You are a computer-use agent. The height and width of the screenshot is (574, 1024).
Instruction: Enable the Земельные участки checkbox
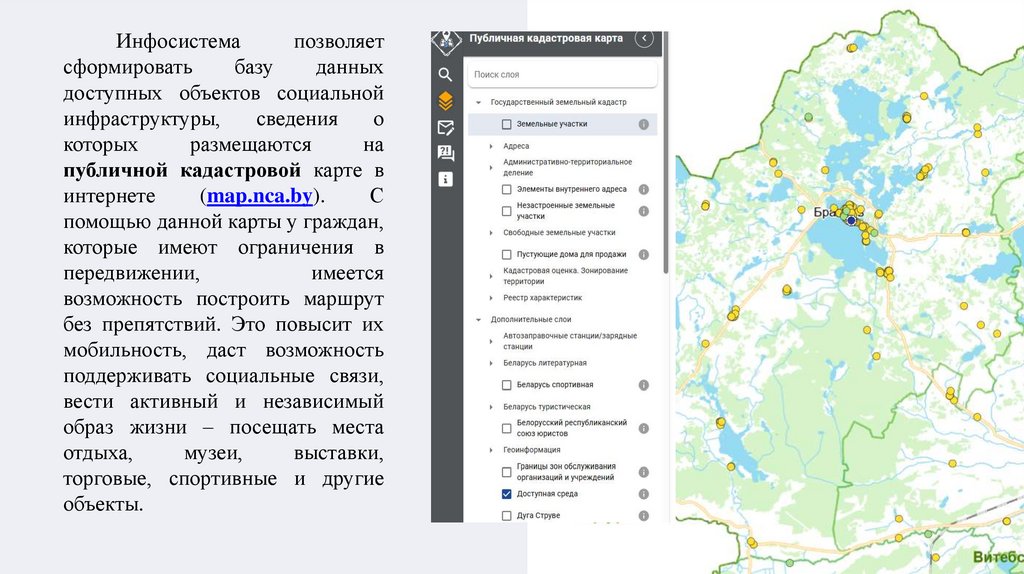507,125
